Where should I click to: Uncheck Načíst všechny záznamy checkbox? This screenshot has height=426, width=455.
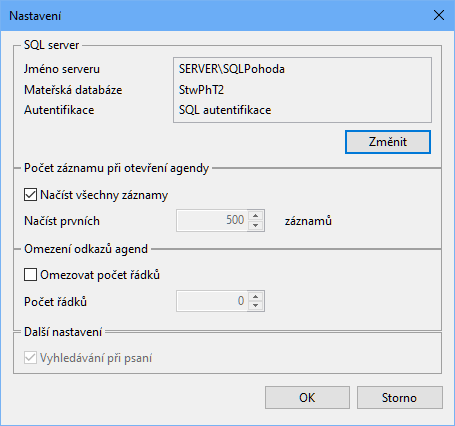point(30,195)
